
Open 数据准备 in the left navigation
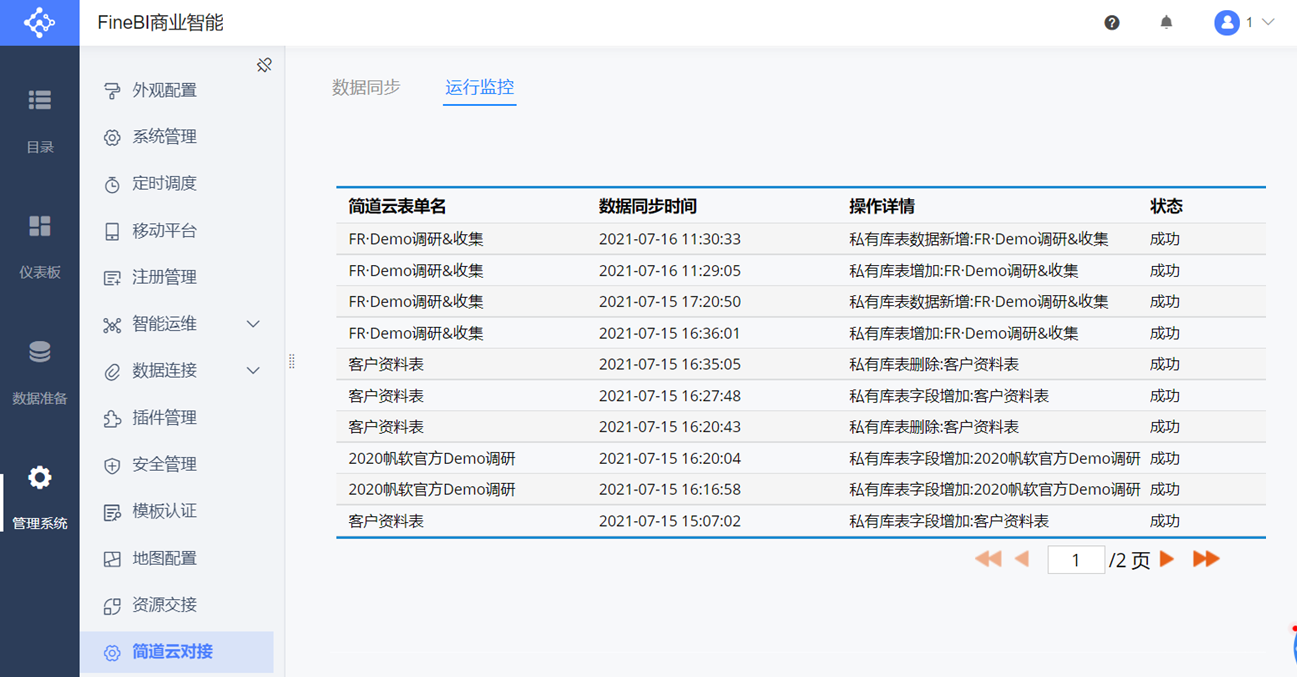[40, 373]
